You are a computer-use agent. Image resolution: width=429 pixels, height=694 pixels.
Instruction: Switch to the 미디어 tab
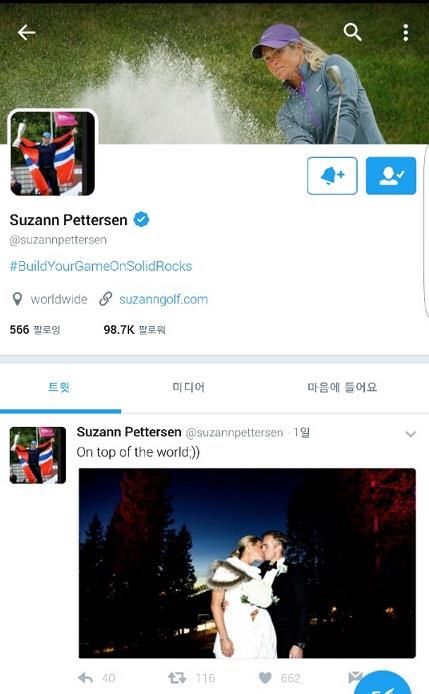pos(189,388)
